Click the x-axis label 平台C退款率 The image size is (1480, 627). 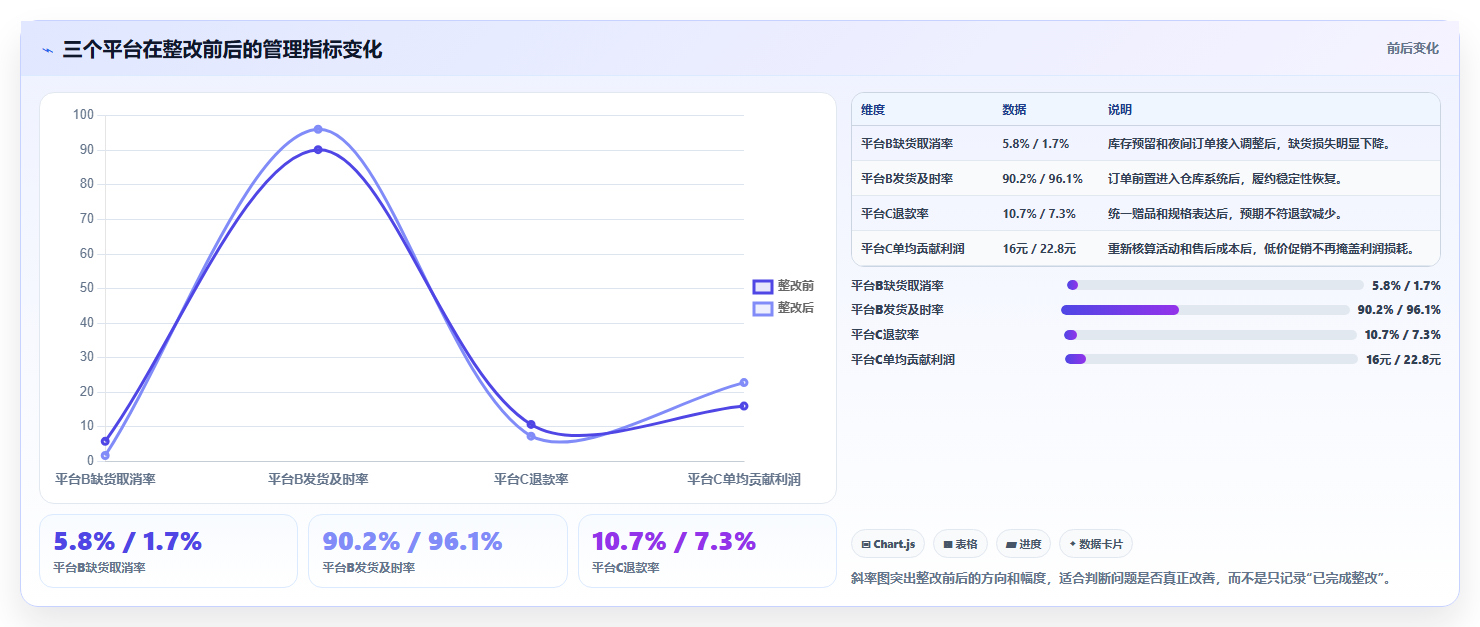click(x=531, y=479)
